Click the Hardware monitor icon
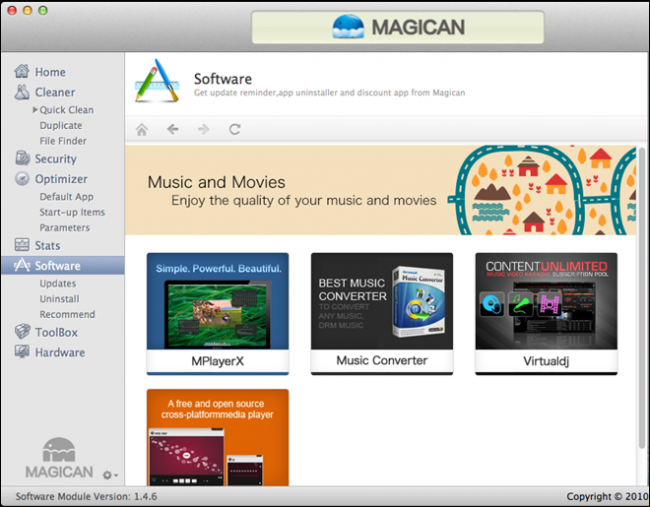The image size is (650, 507). [x=22, y=352]
